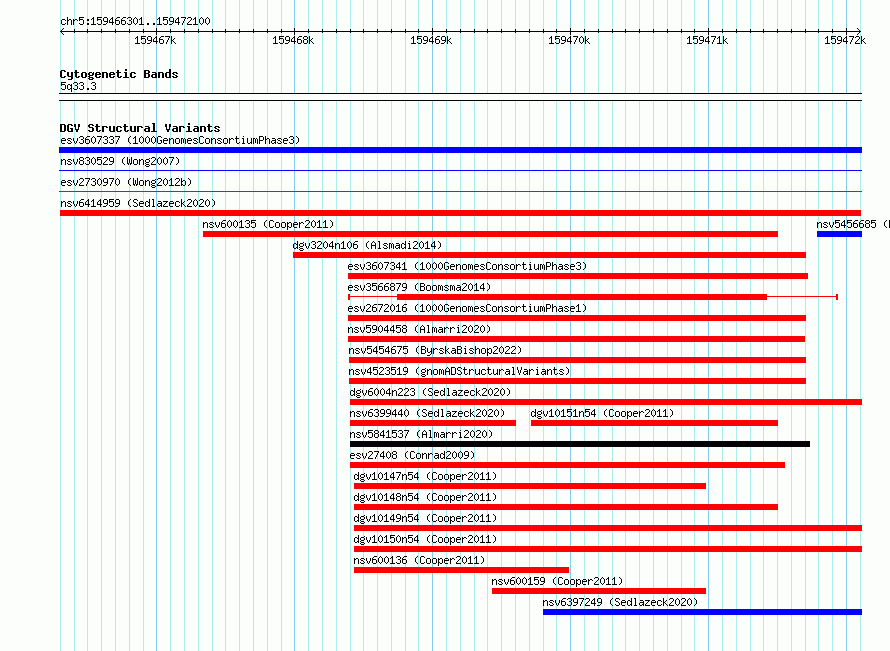
Task: Click the red nsv600159 variant bar
Action: coord(598,591)
